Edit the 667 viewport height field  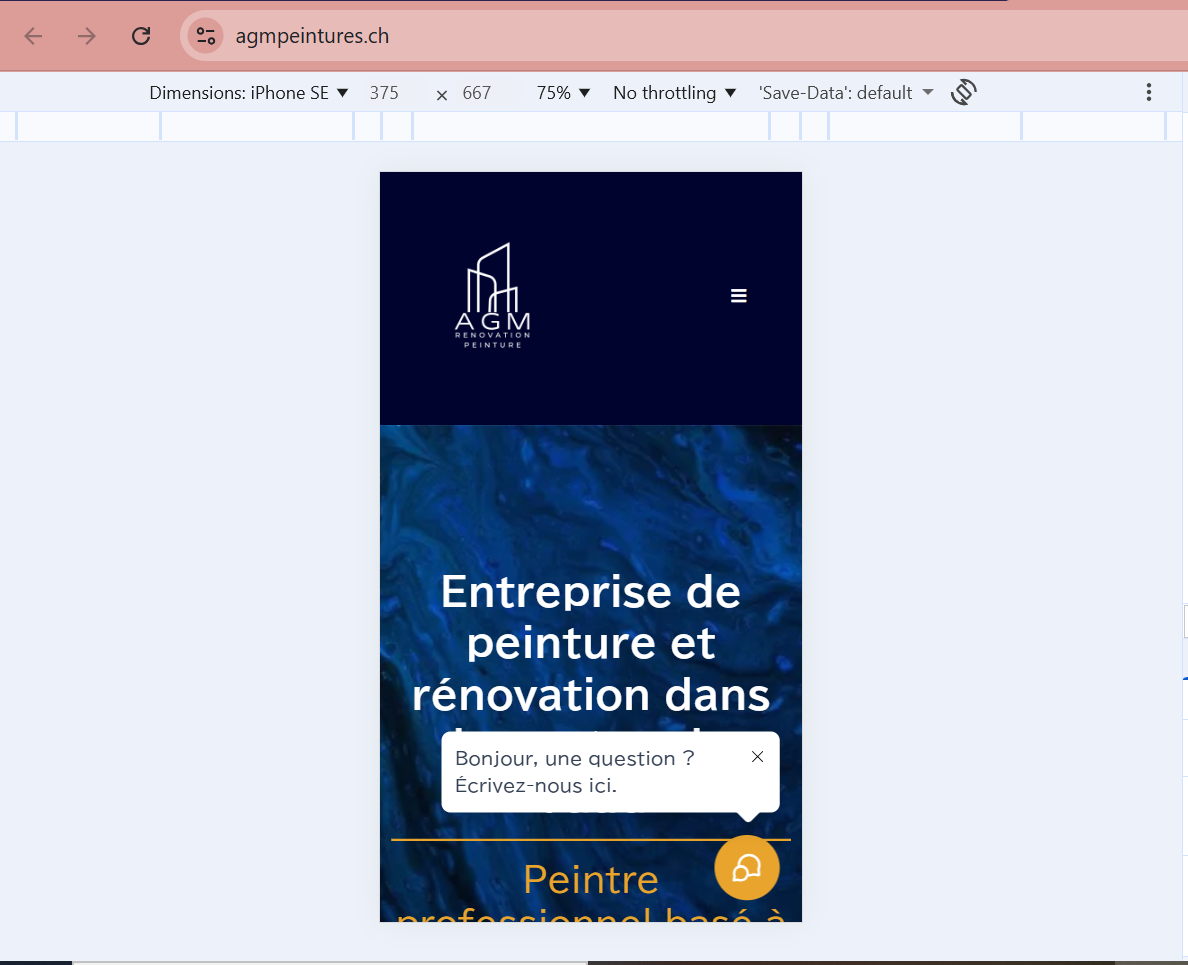click(477, 92)
